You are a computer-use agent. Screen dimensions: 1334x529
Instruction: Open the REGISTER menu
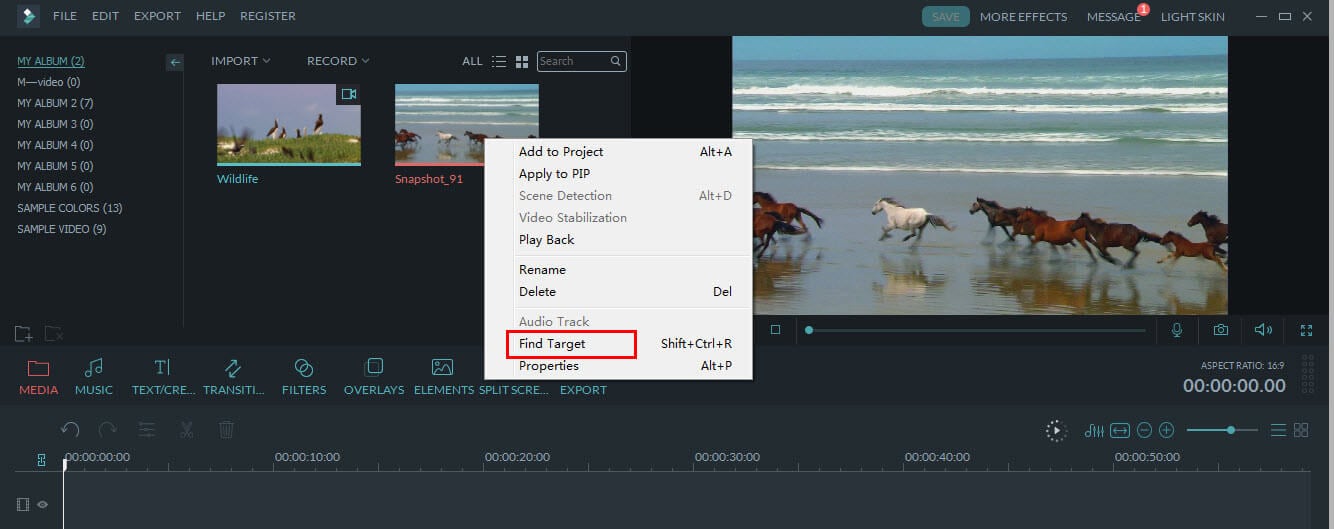click(268, 16)
